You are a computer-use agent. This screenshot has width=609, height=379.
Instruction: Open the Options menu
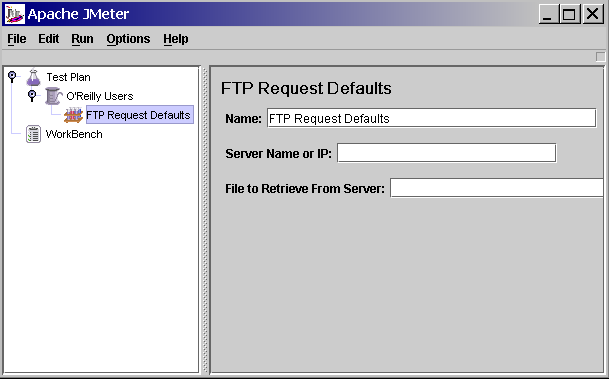(128, 39)
